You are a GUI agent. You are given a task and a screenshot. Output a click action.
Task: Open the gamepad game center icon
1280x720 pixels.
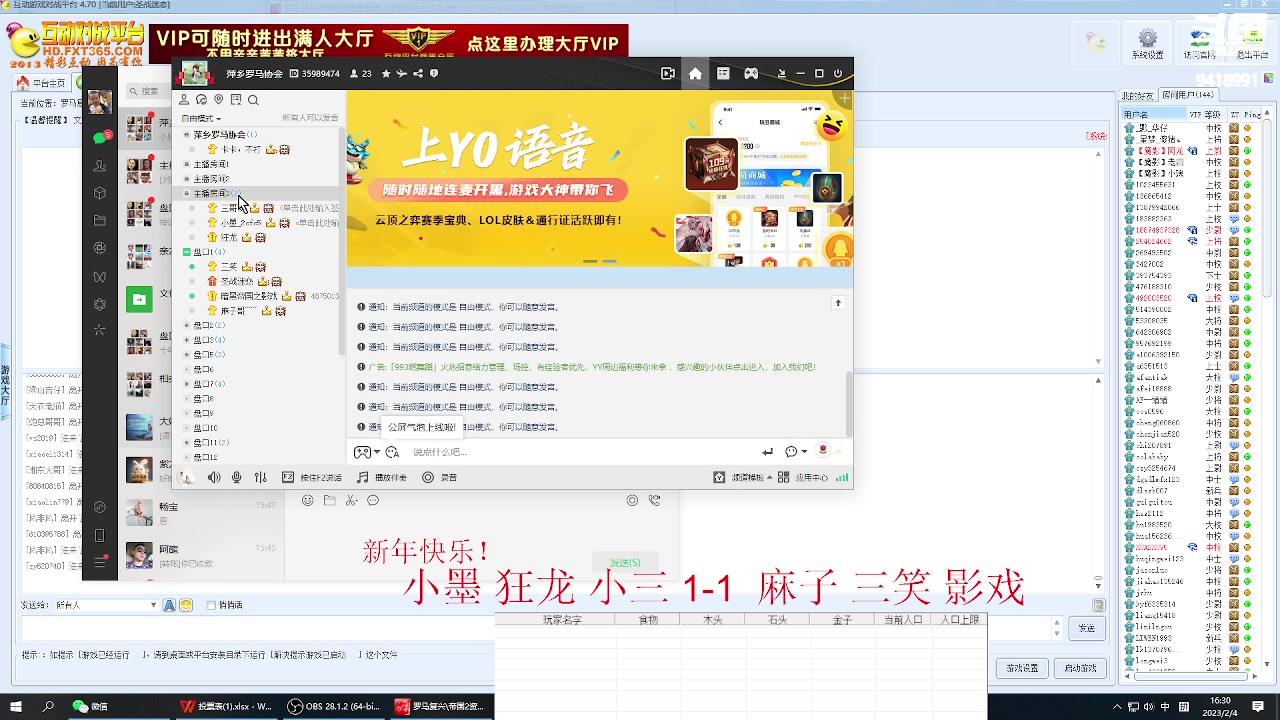coord(750,73)
